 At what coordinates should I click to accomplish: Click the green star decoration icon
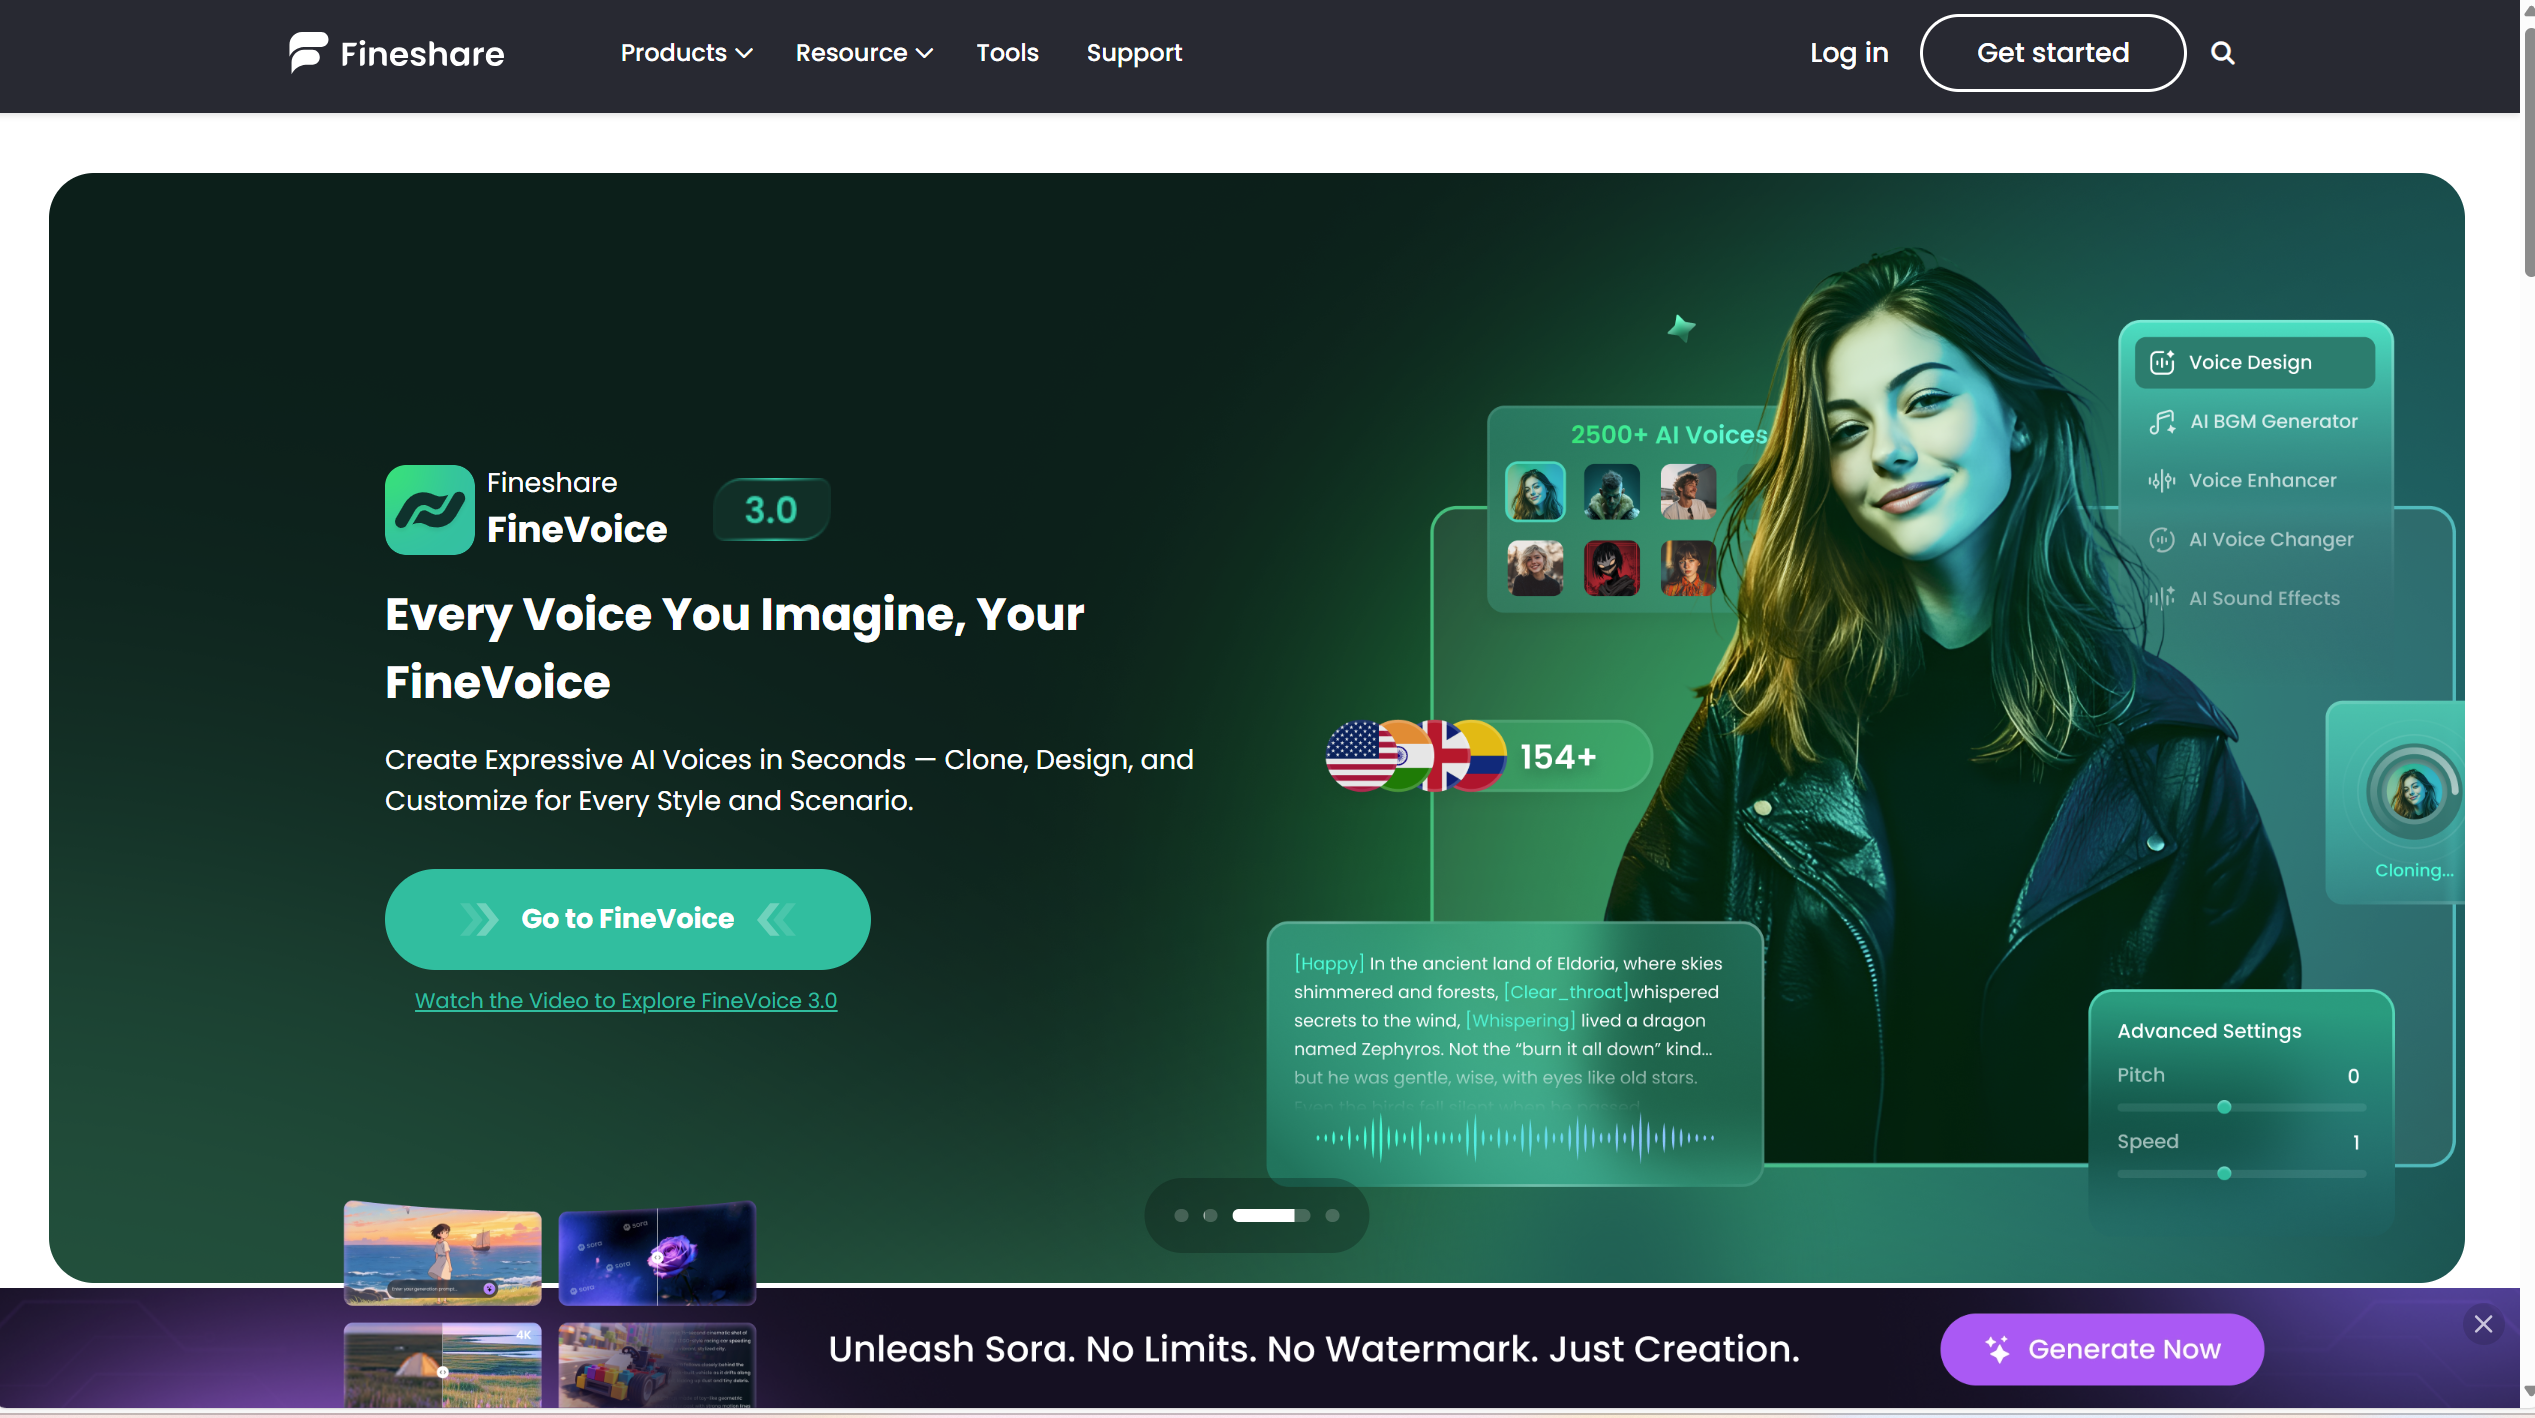point(1682,327)
